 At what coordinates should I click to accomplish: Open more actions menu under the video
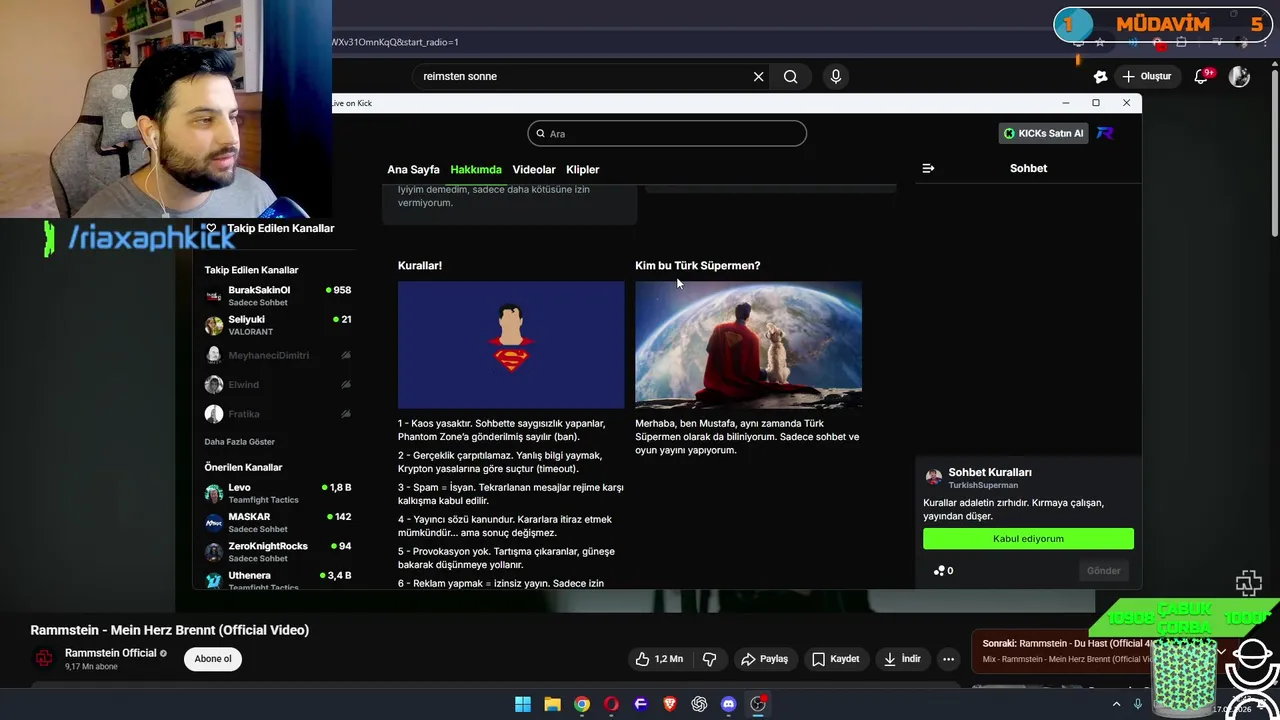948,659
